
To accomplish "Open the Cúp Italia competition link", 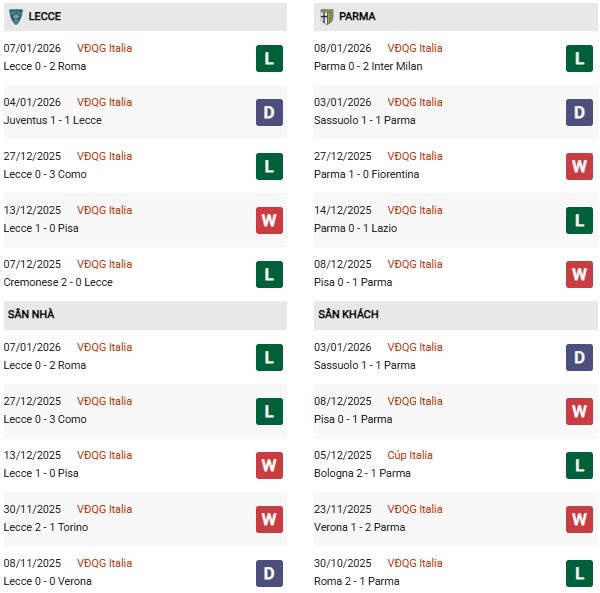I will click(x=411, y=455).
